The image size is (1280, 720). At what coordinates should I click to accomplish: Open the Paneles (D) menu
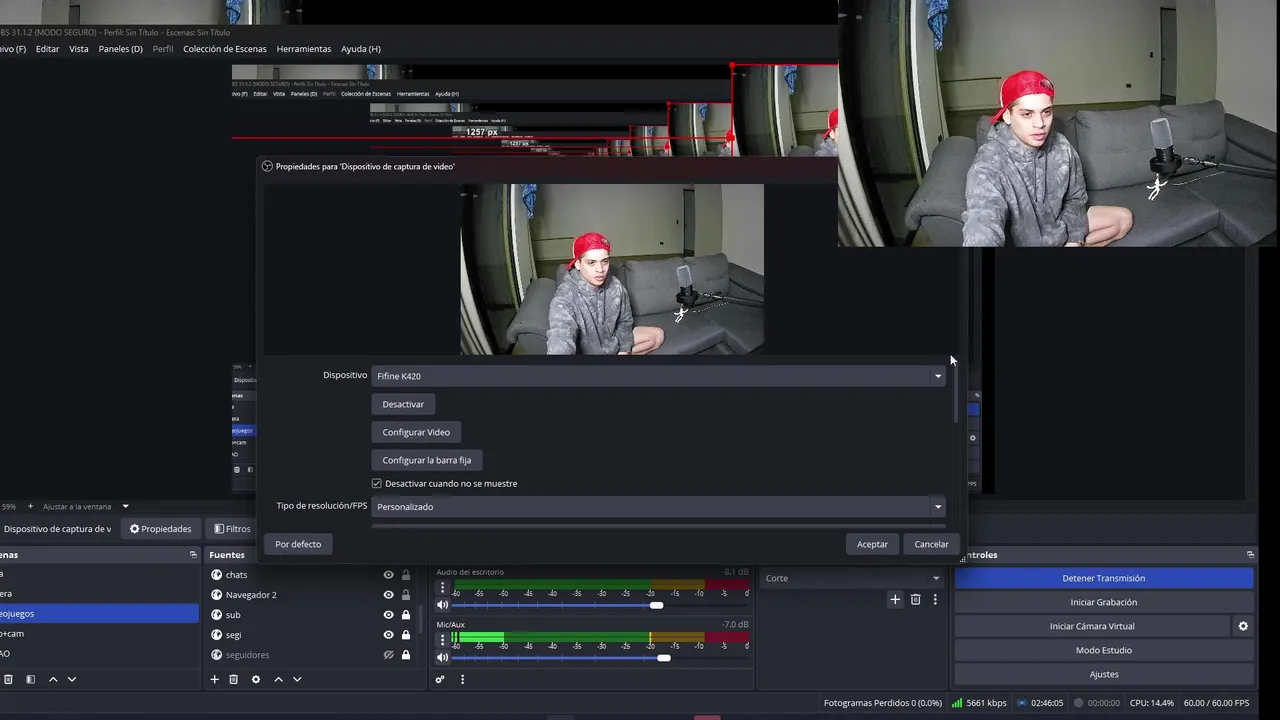click(x=120, y=49)
